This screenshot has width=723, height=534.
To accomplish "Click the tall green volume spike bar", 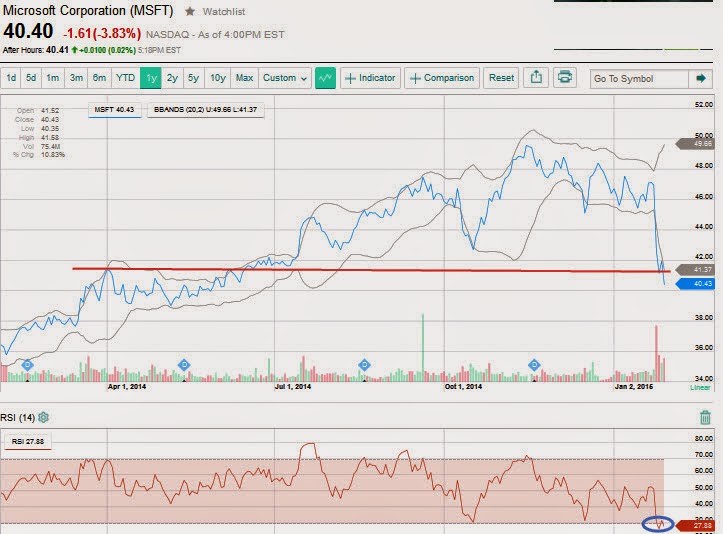I will (x=422, y=347).
